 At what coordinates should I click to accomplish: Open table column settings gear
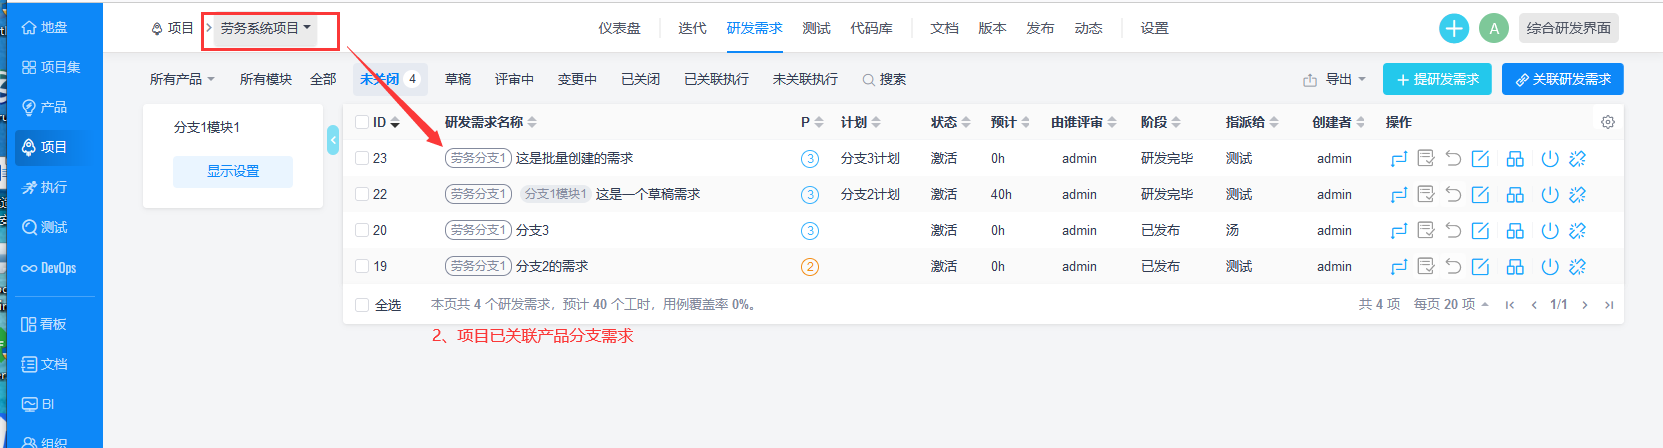[x=1608, y=122]
